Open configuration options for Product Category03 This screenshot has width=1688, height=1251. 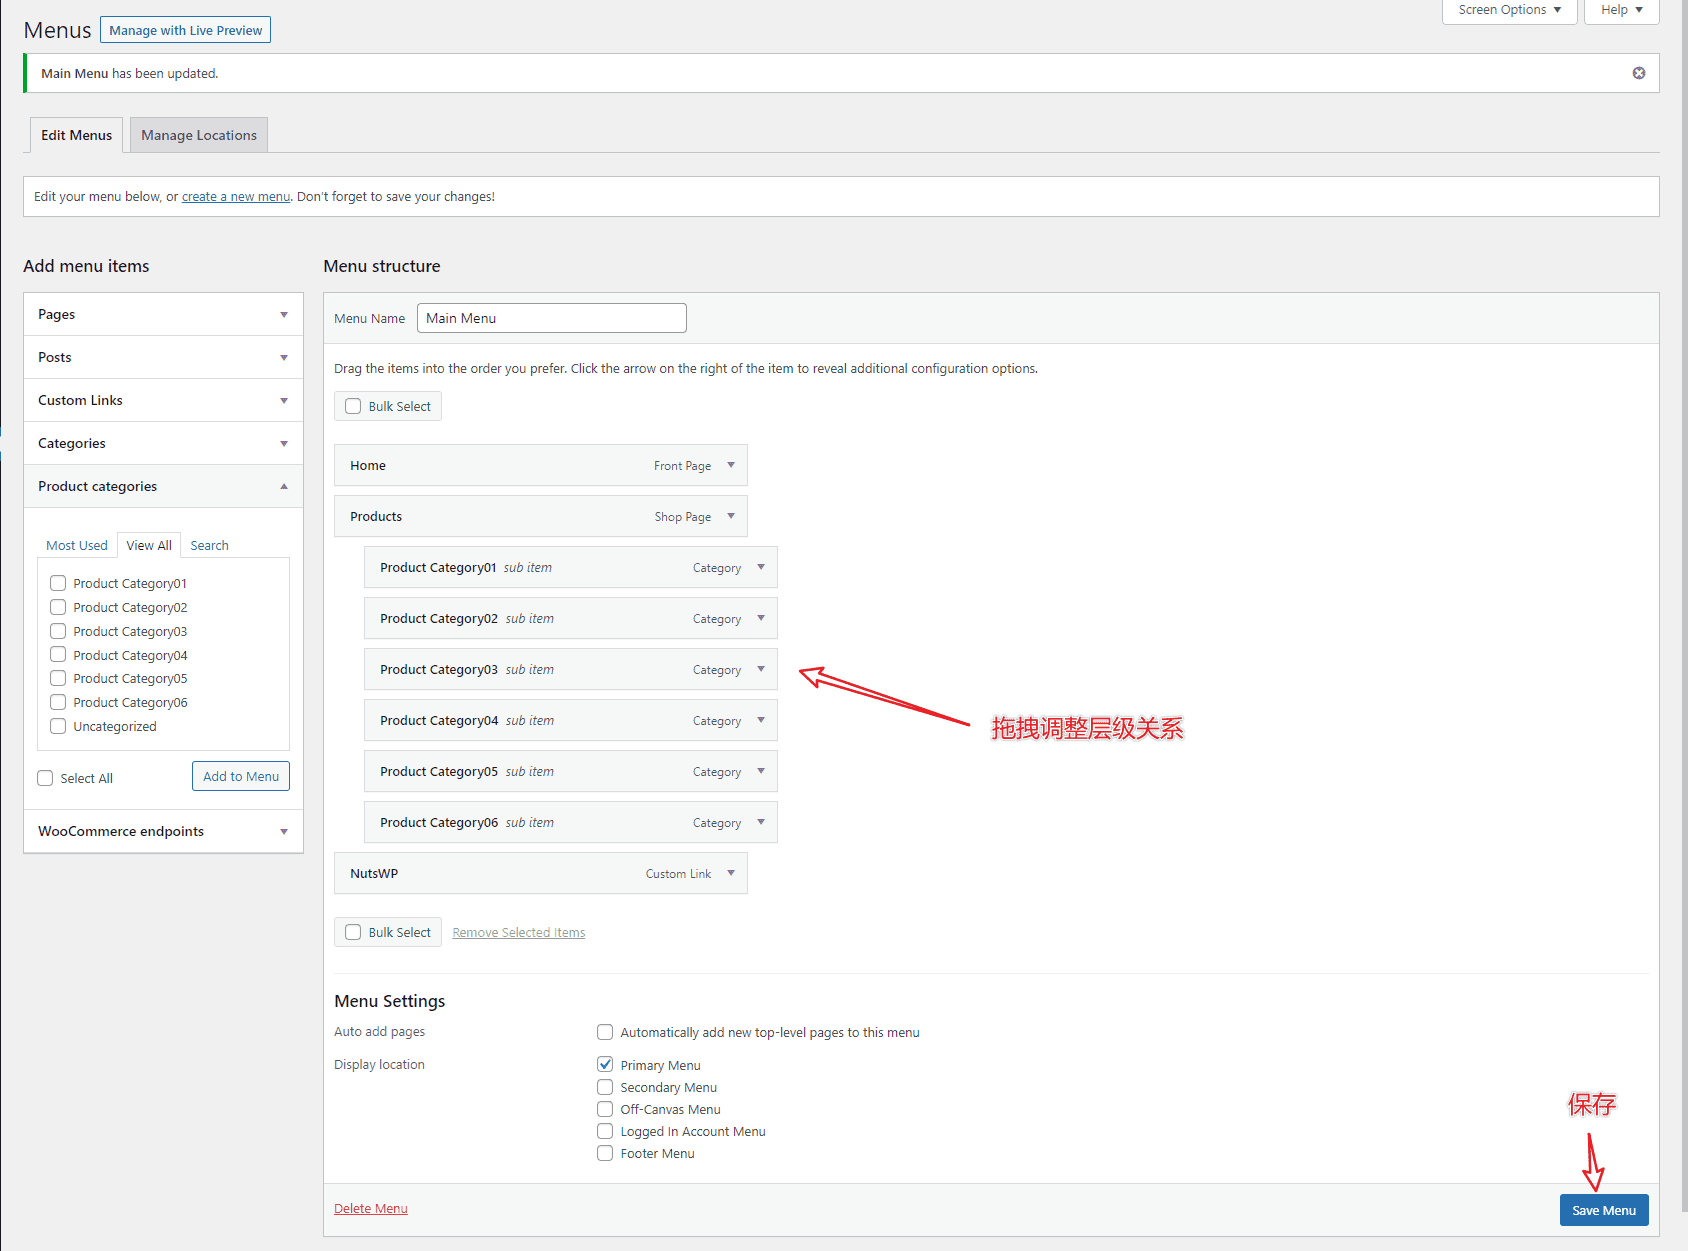tap(761, 669)
